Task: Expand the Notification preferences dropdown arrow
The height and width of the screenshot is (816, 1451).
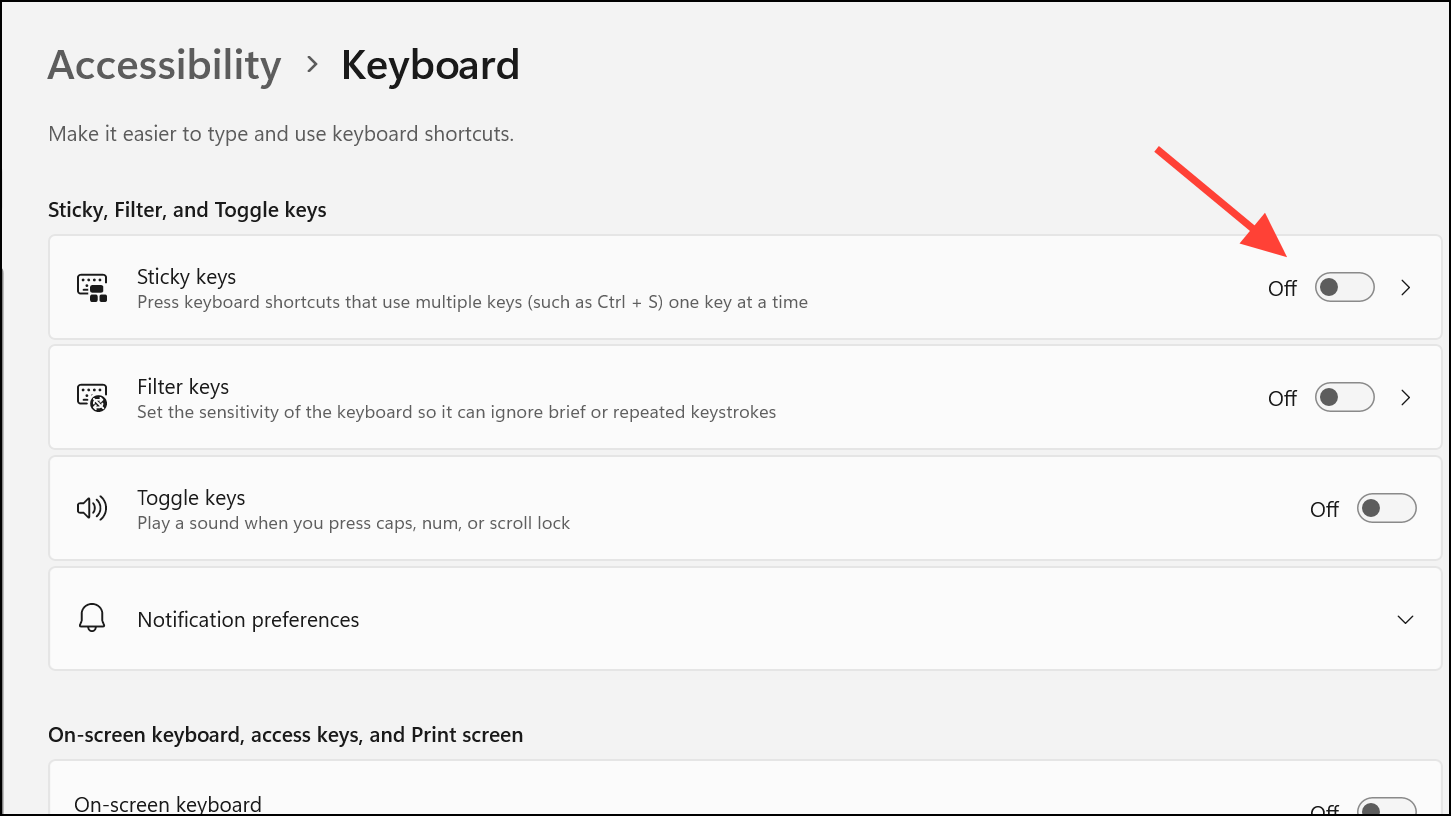Action: click(1406, 620)
